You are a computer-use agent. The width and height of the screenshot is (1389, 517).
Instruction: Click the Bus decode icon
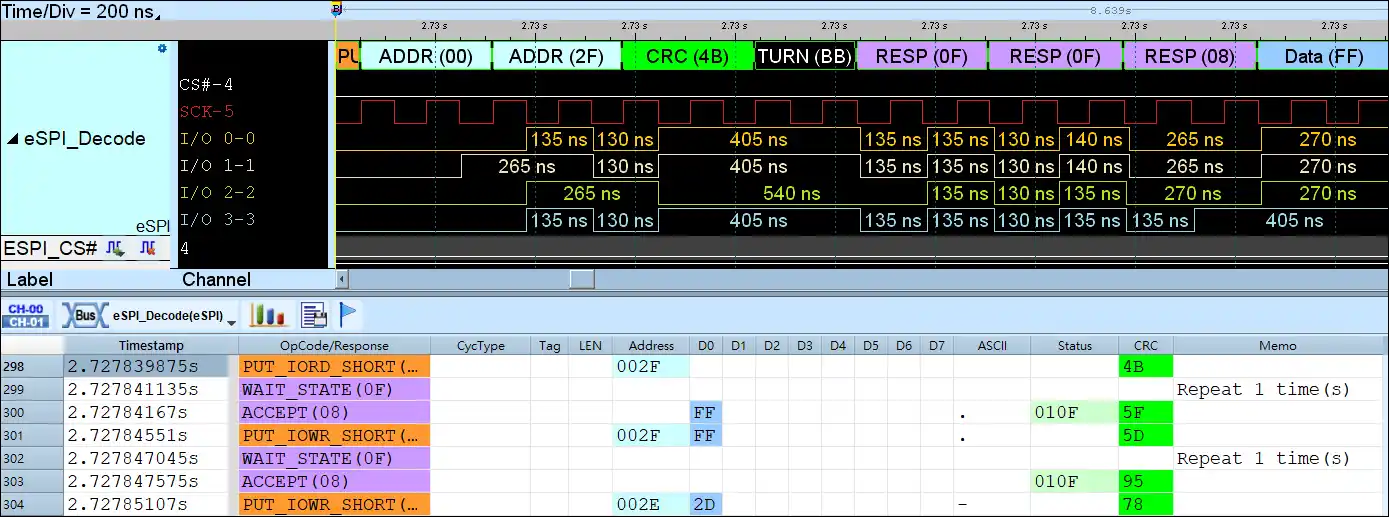pos(84,315)
